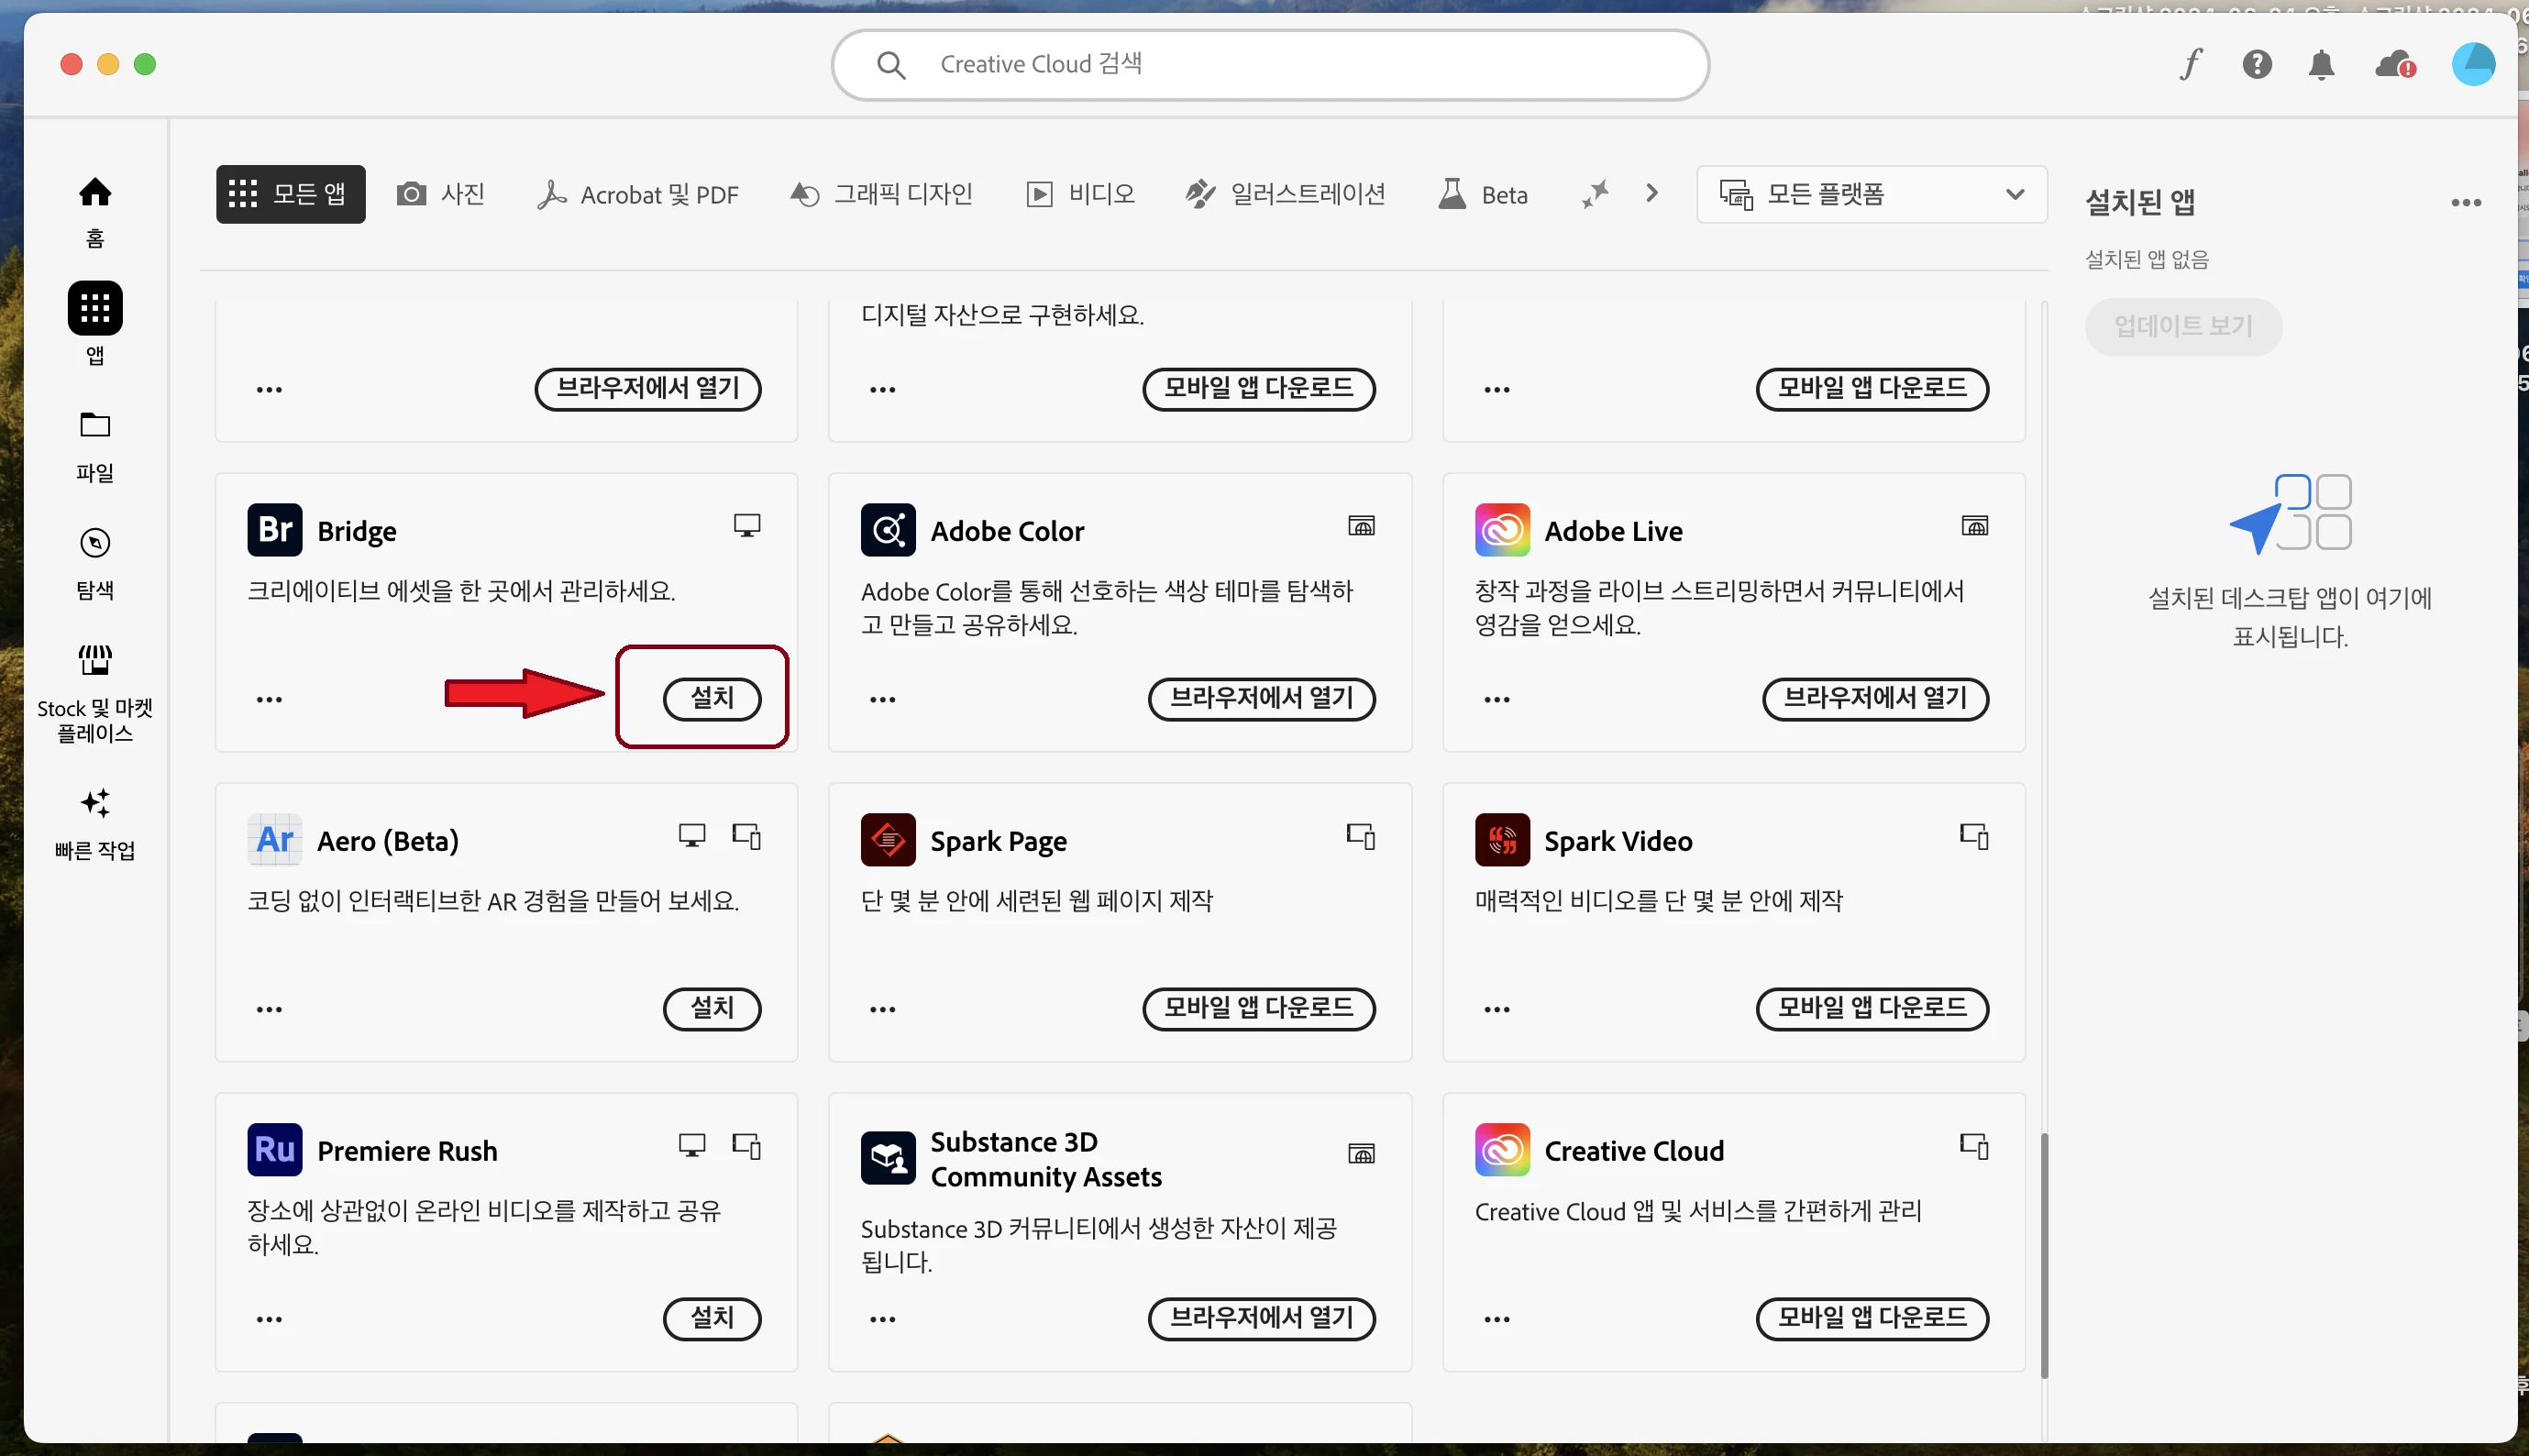2529x1456 pixels.
Task: Open Bridge card more options menu
Action: [x=269, y=700]
